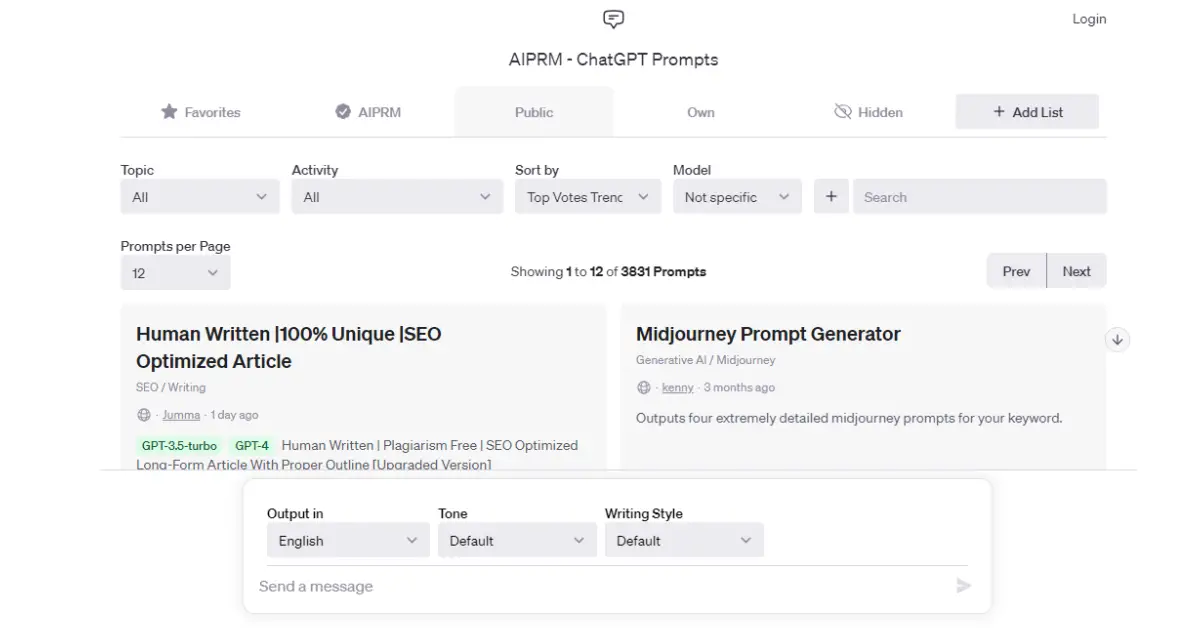
Task: Click the send message arrow icon
Action: click(x=963, y=586)
